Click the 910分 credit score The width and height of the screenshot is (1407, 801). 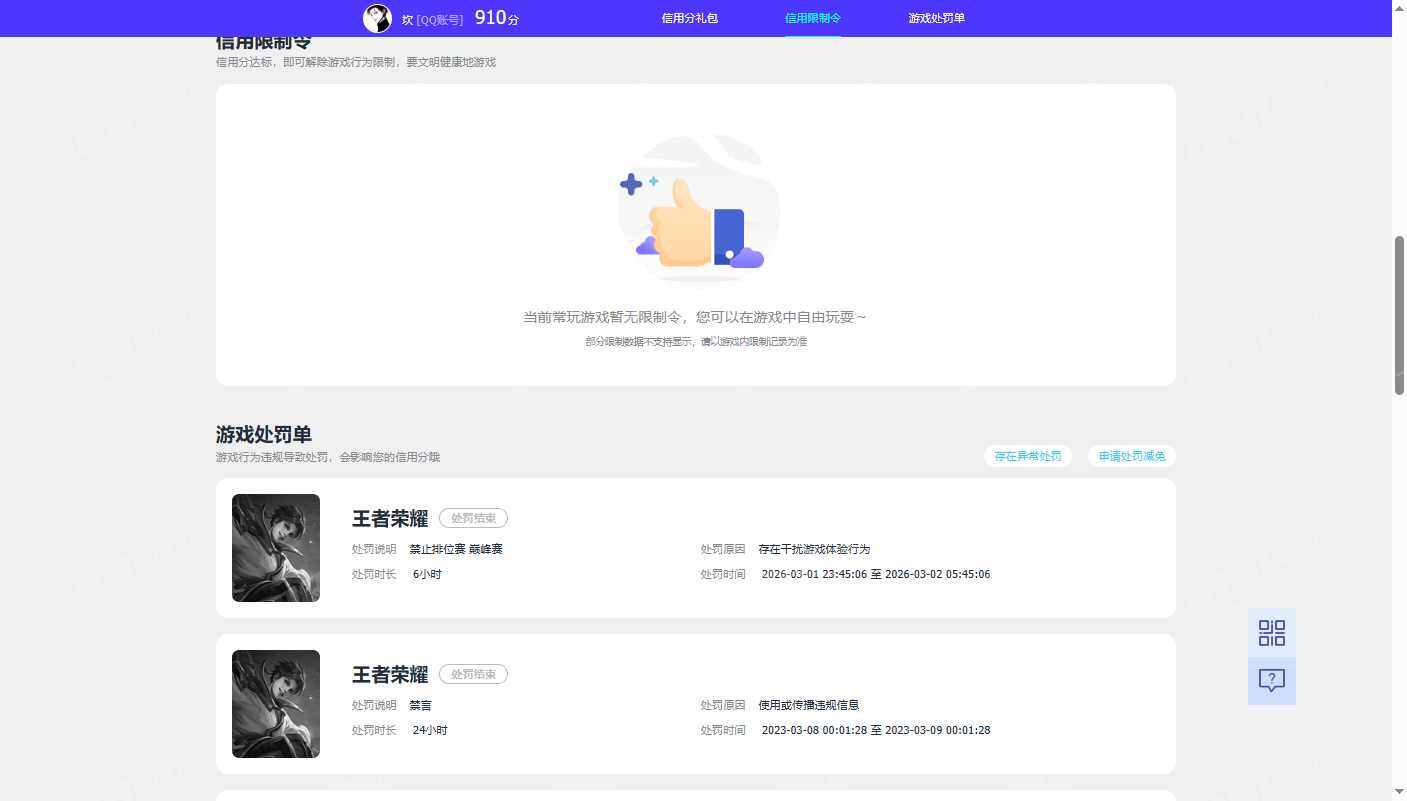(497, 18)
